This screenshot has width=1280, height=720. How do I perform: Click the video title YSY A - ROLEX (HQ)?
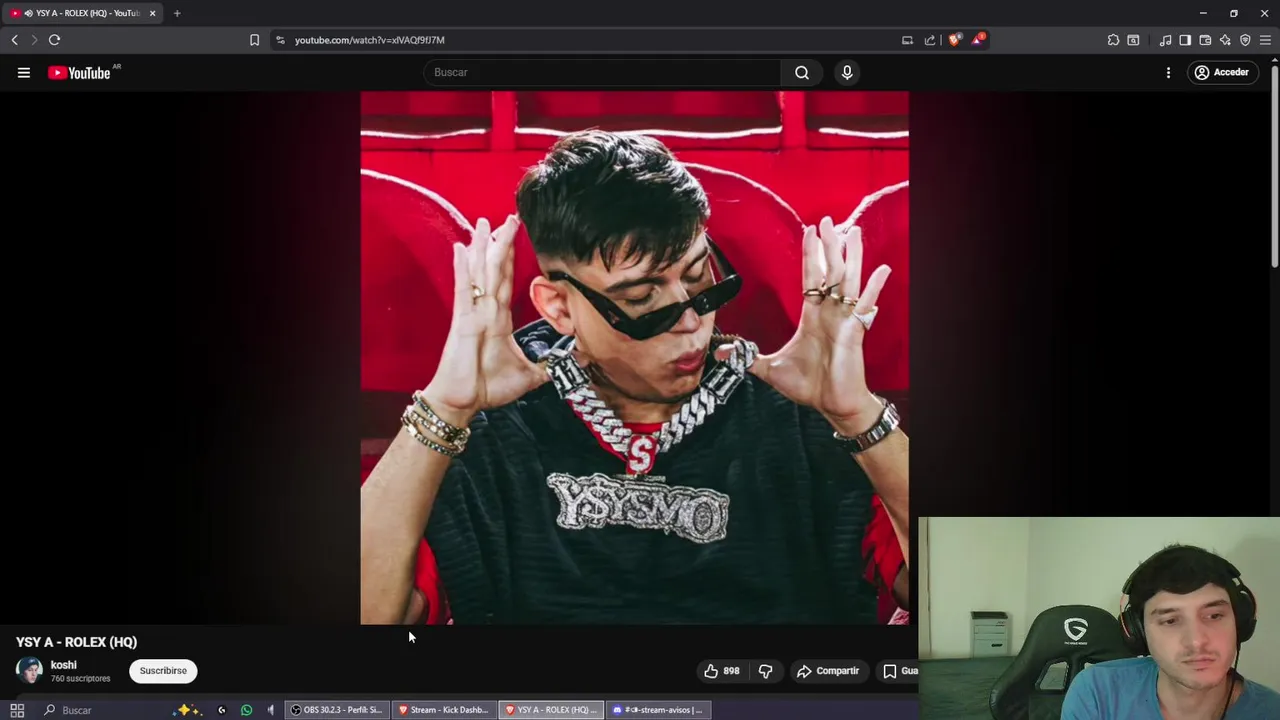coord(76,642)
